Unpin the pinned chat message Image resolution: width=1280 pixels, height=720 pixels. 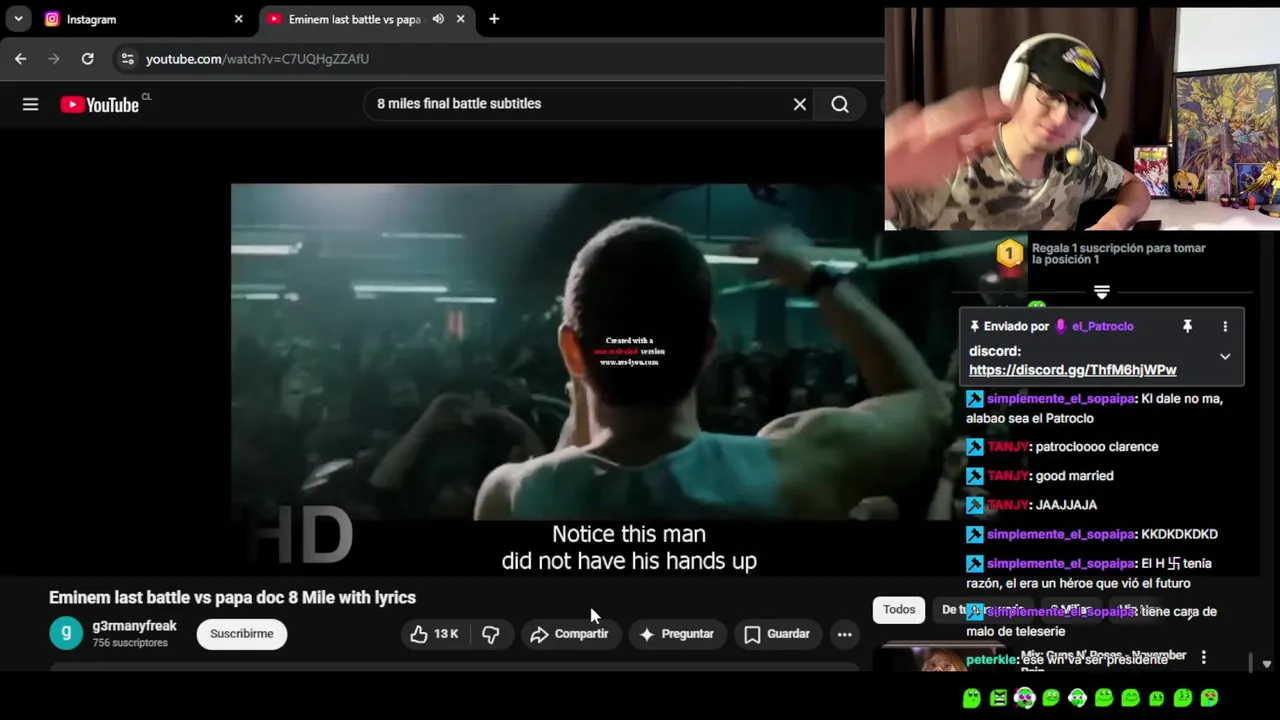pyautogui.click(x=1187, y=326)
